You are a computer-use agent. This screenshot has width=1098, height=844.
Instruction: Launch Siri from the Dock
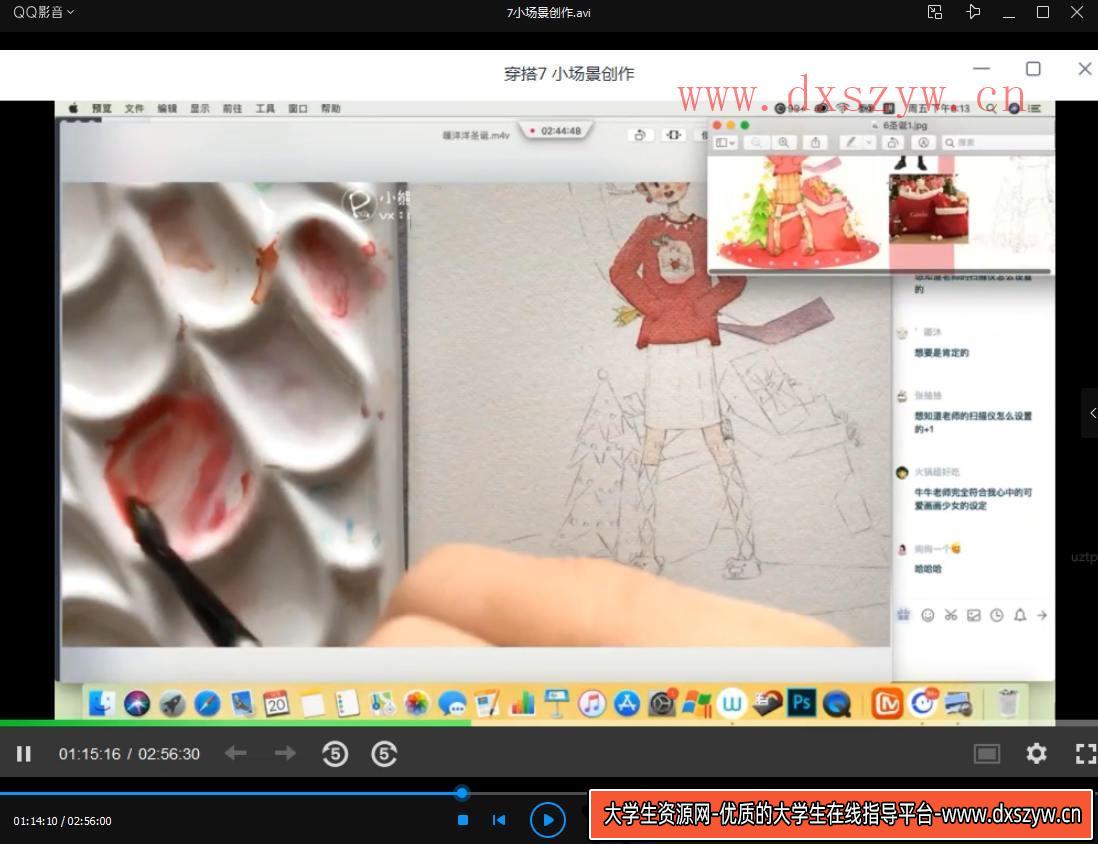point(137,703)
